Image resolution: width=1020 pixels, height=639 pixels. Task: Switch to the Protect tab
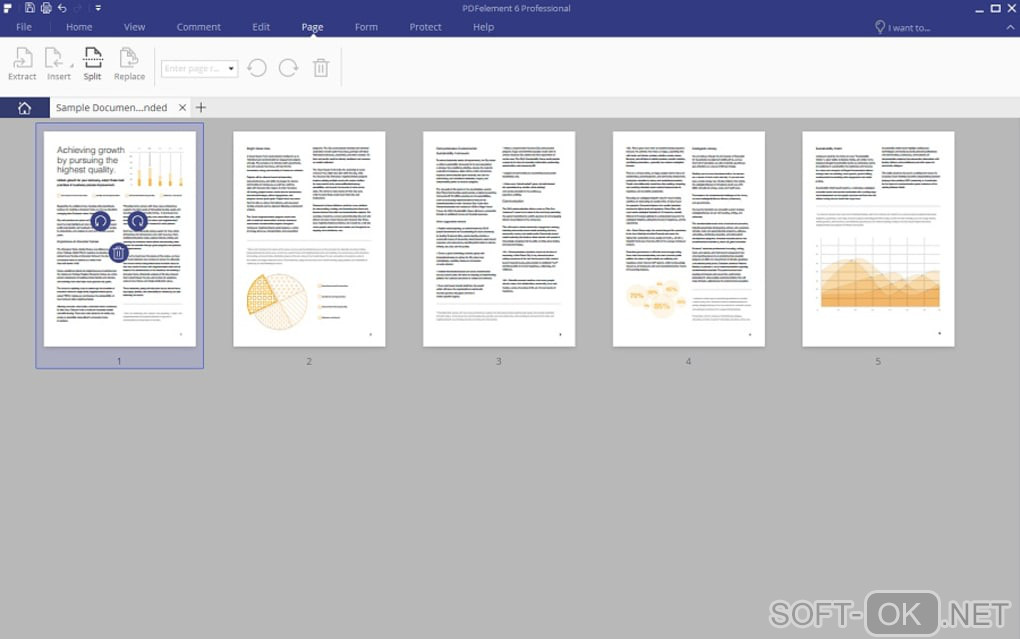[x=425, y=27]
